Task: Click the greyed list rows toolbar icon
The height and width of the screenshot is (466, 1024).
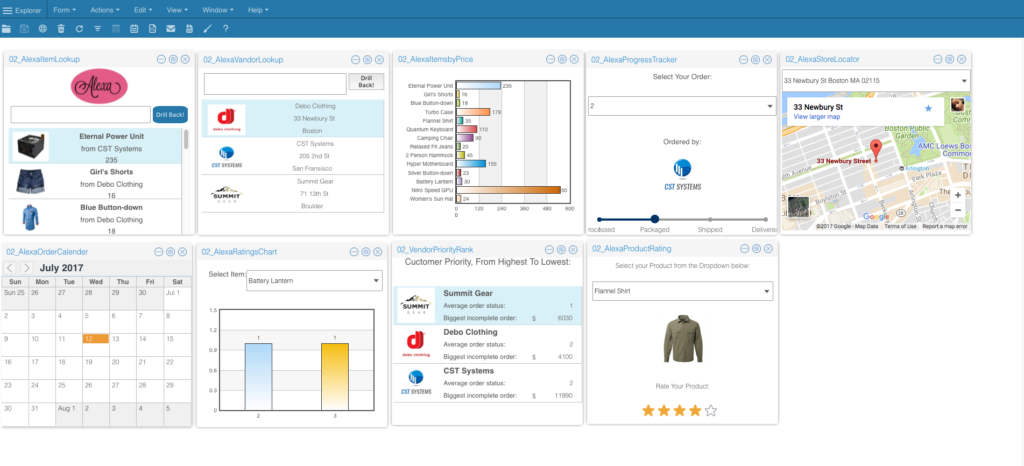Action: coord(116,29)
